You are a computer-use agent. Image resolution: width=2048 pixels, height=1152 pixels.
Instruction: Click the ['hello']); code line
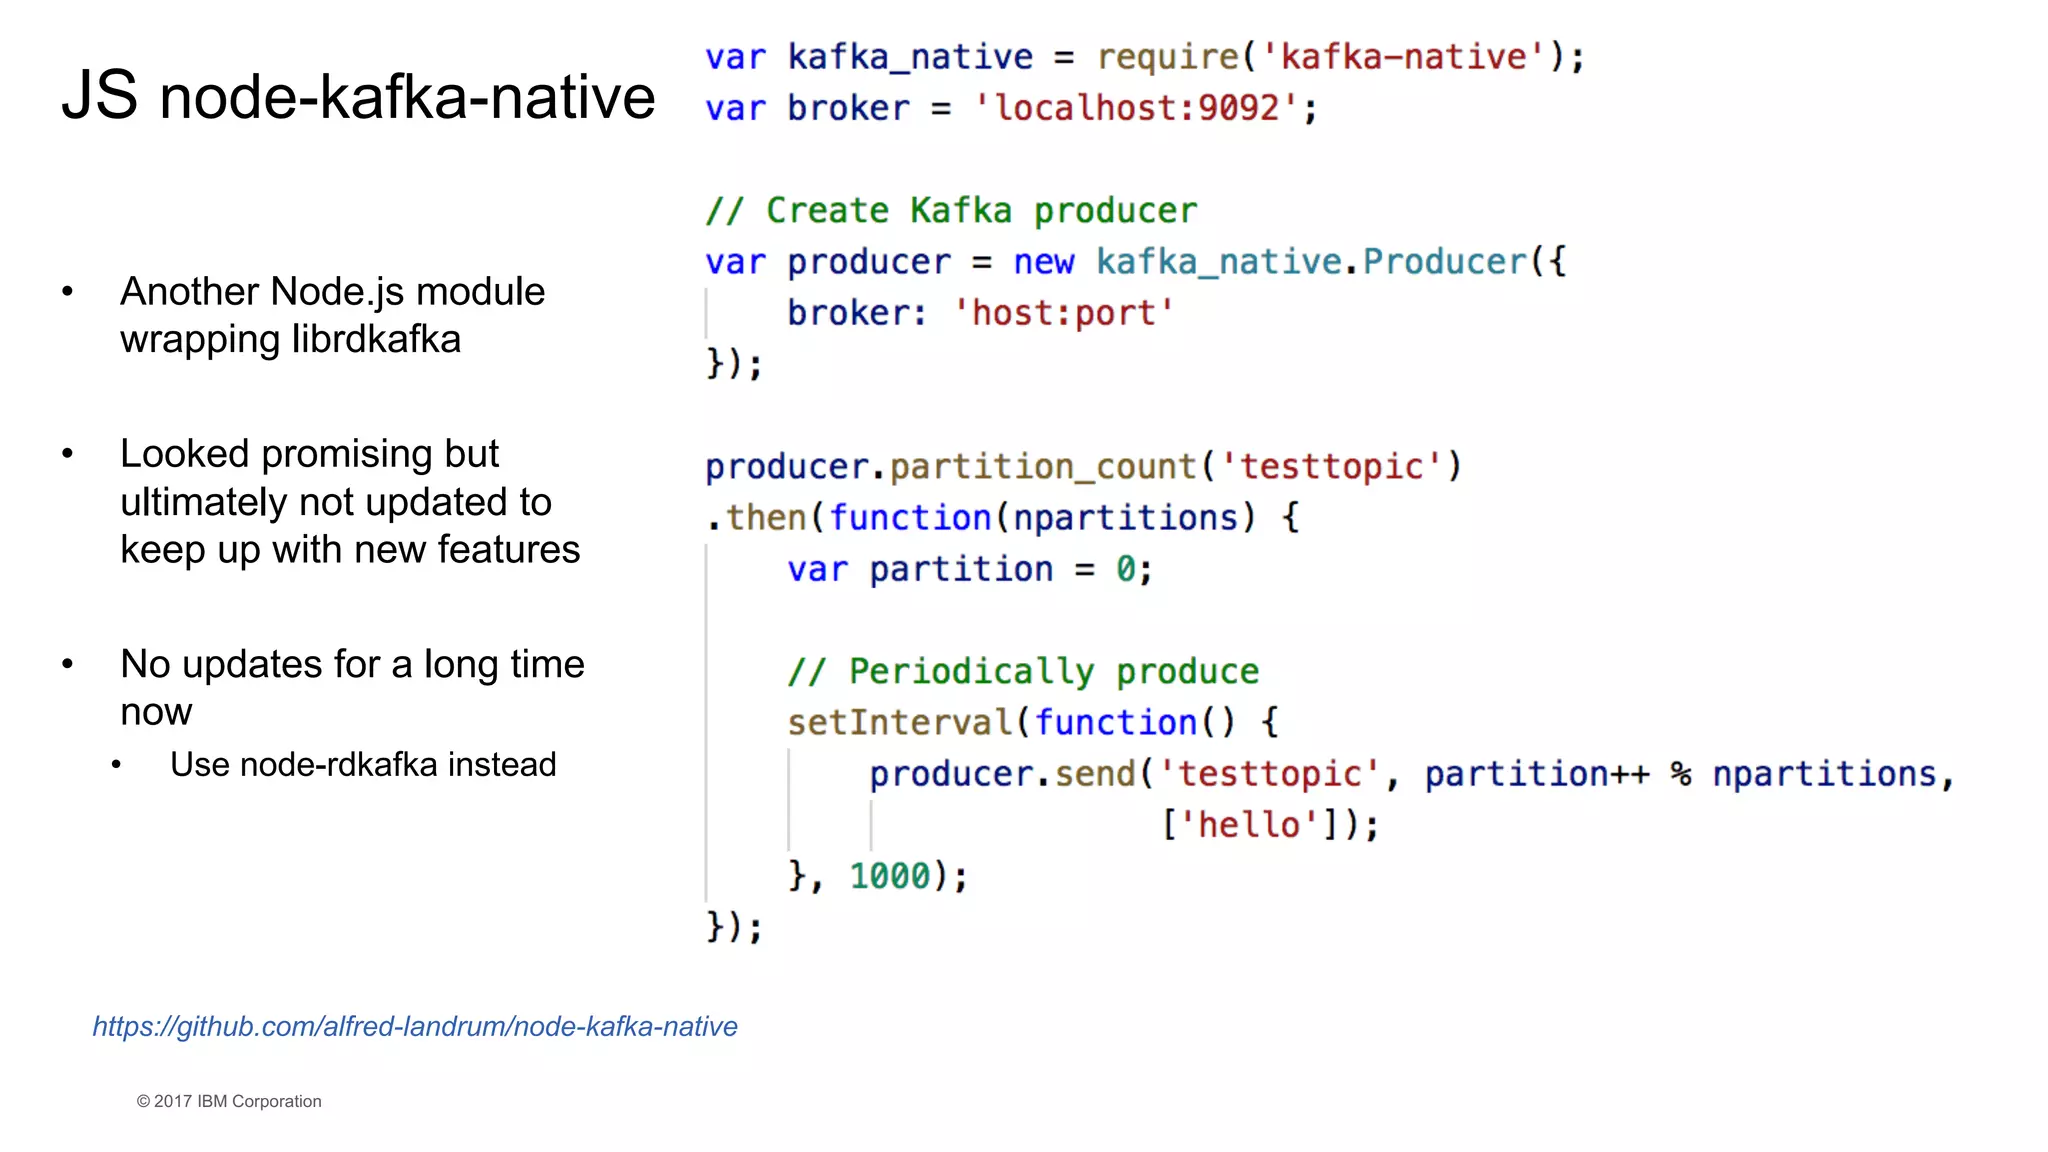[x=1270, y=826]
